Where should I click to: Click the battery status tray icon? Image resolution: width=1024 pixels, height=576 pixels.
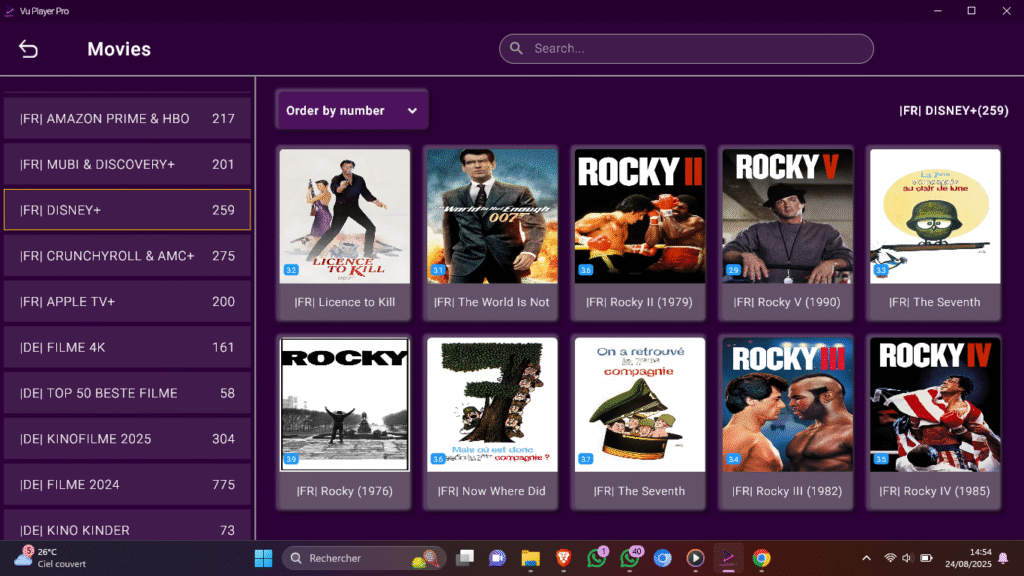[x=926, y=558]
